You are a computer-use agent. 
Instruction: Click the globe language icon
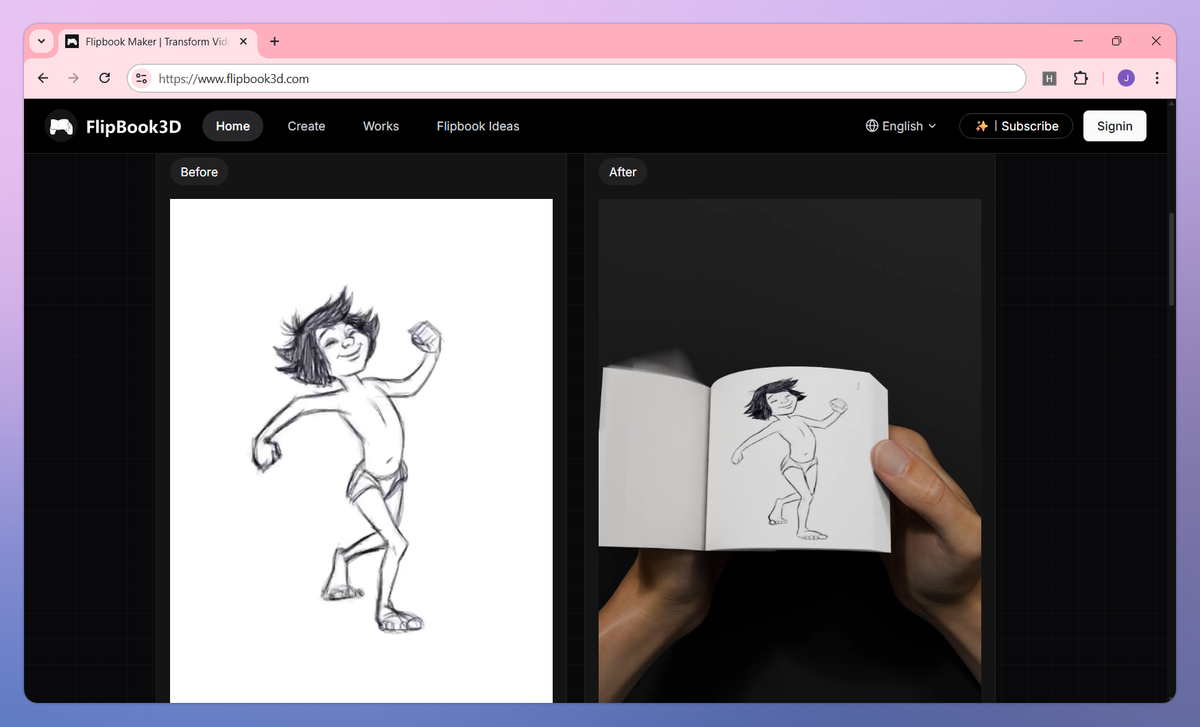[872, 126]
